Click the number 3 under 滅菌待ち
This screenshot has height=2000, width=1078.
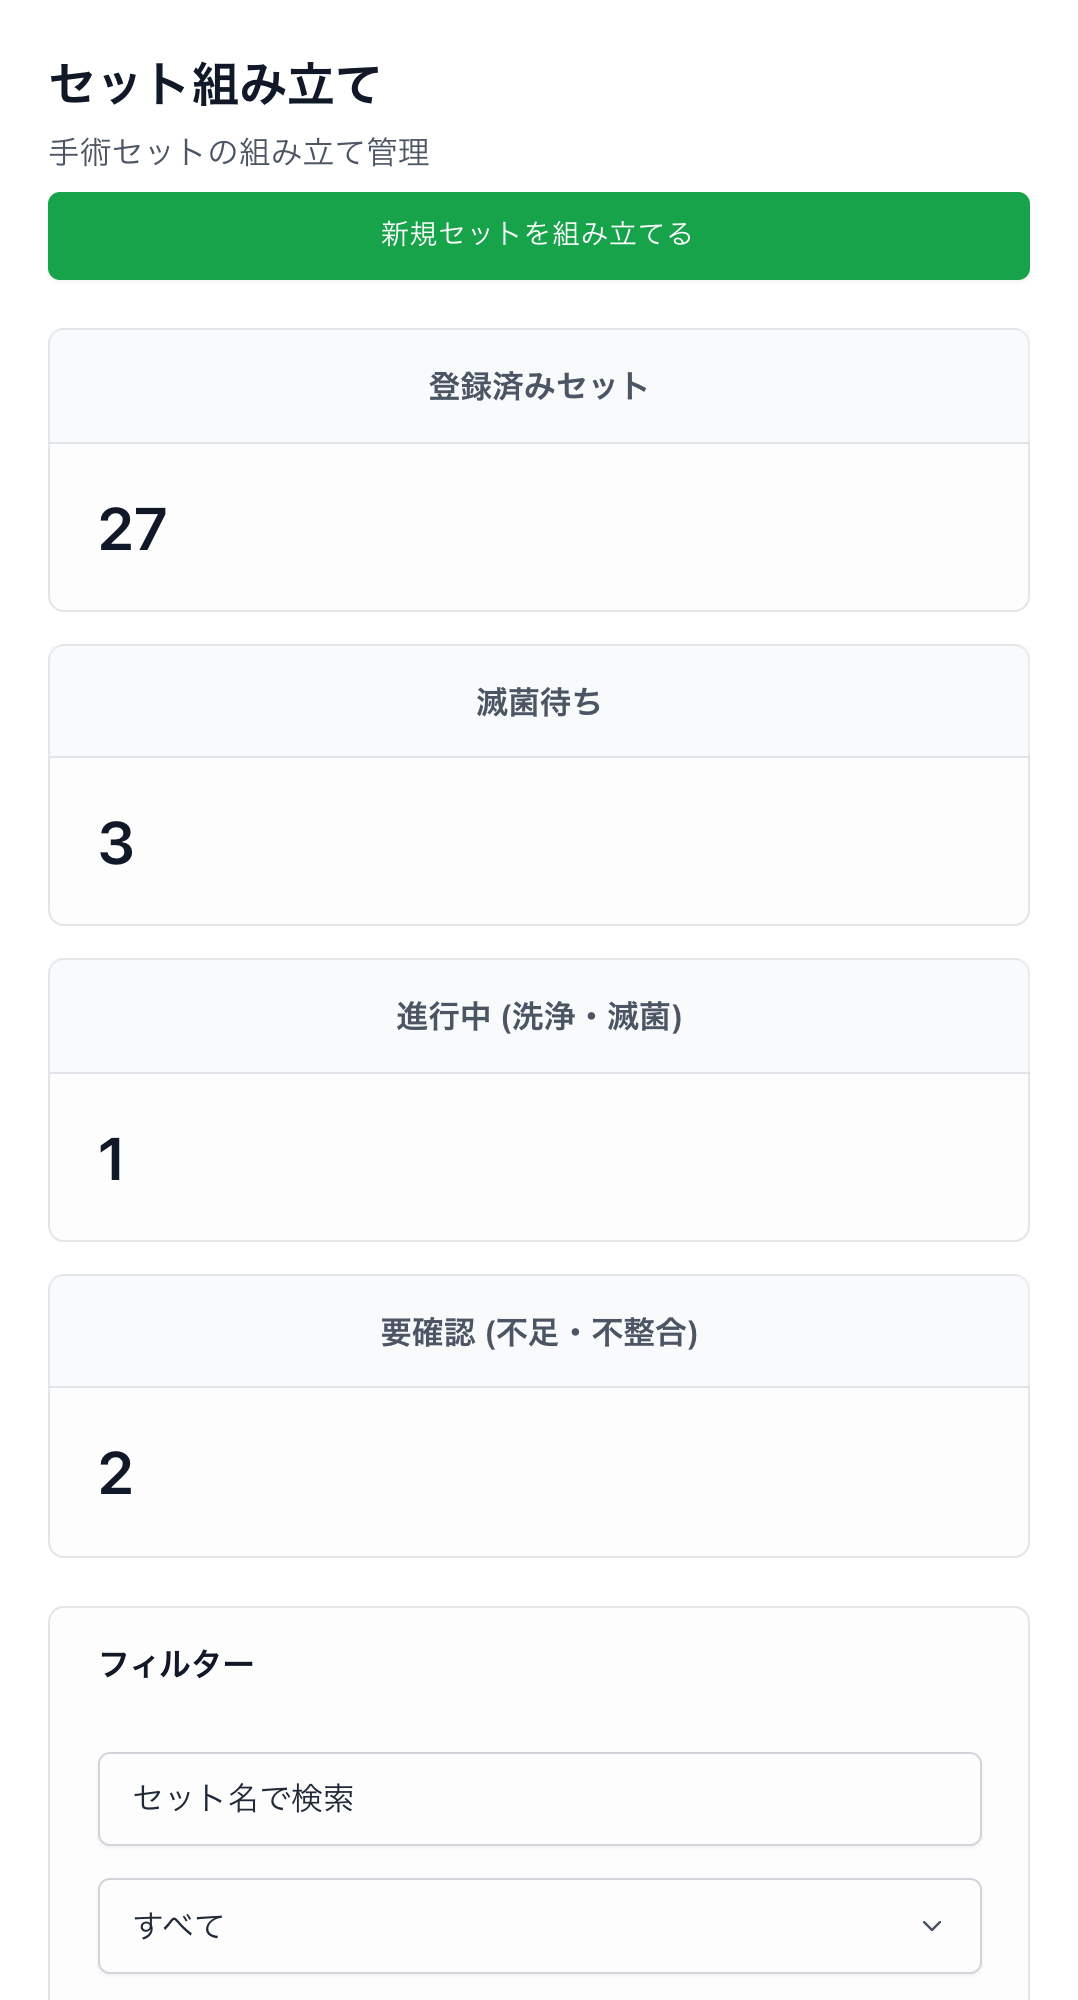117,847
